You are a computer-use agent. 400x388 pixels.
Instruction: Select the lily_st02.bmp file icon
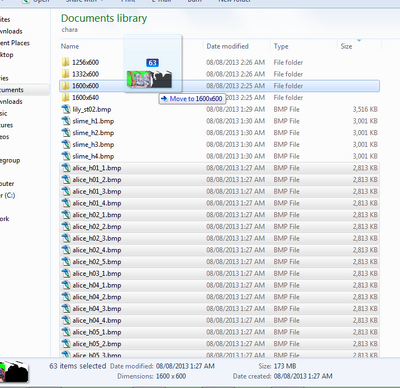66,109
